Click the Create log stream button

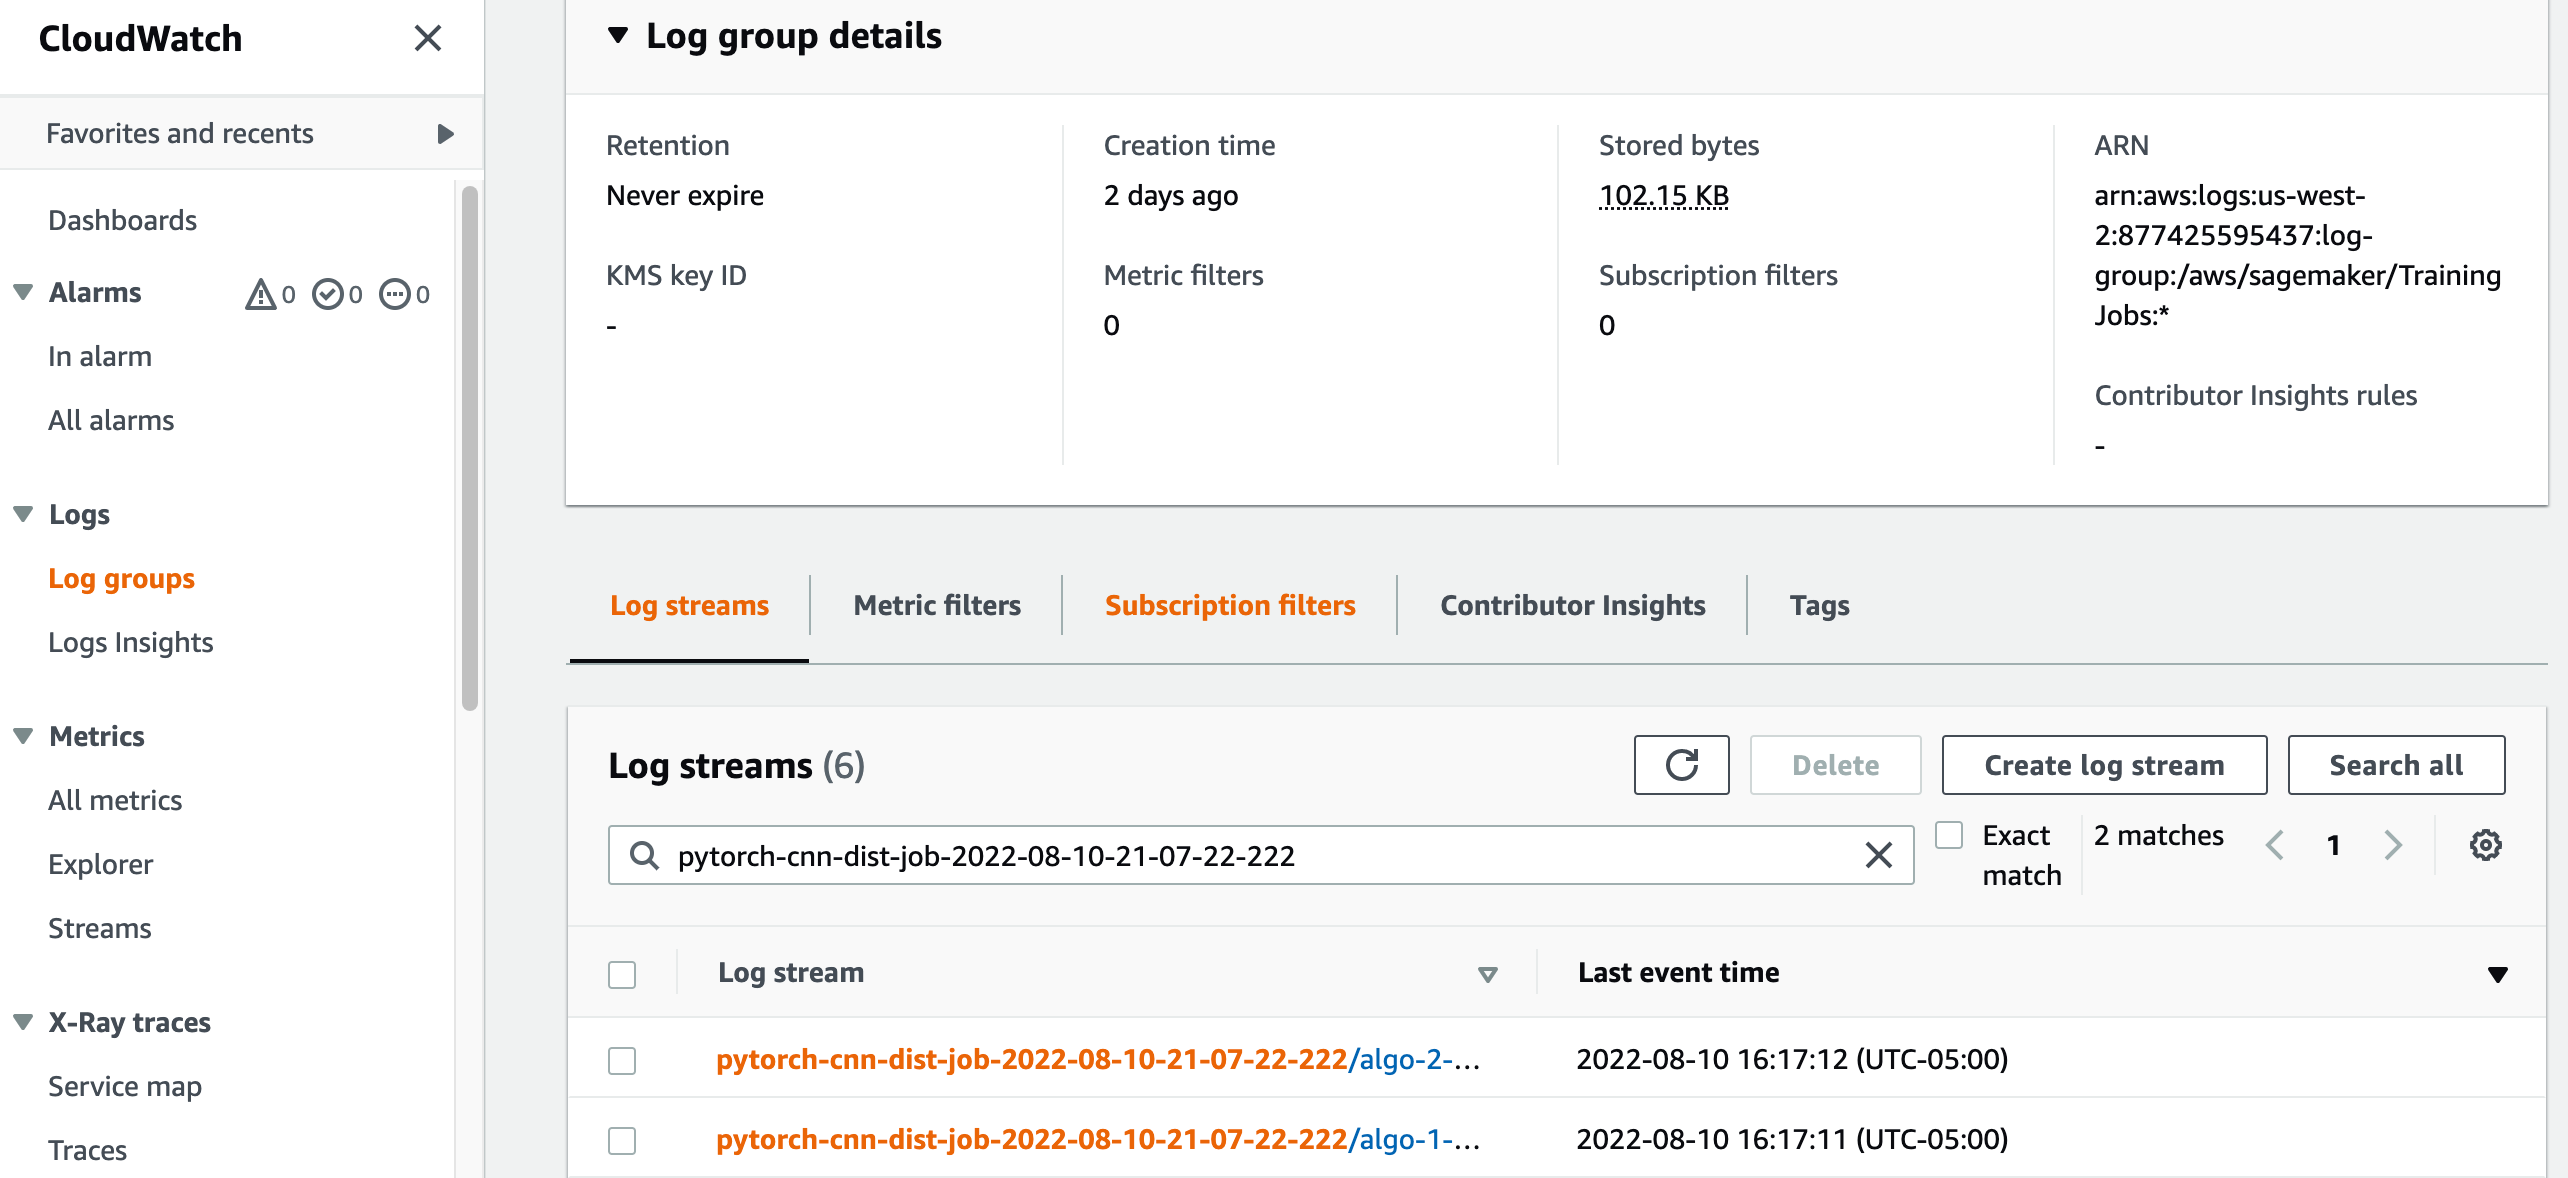point(2103,765)
